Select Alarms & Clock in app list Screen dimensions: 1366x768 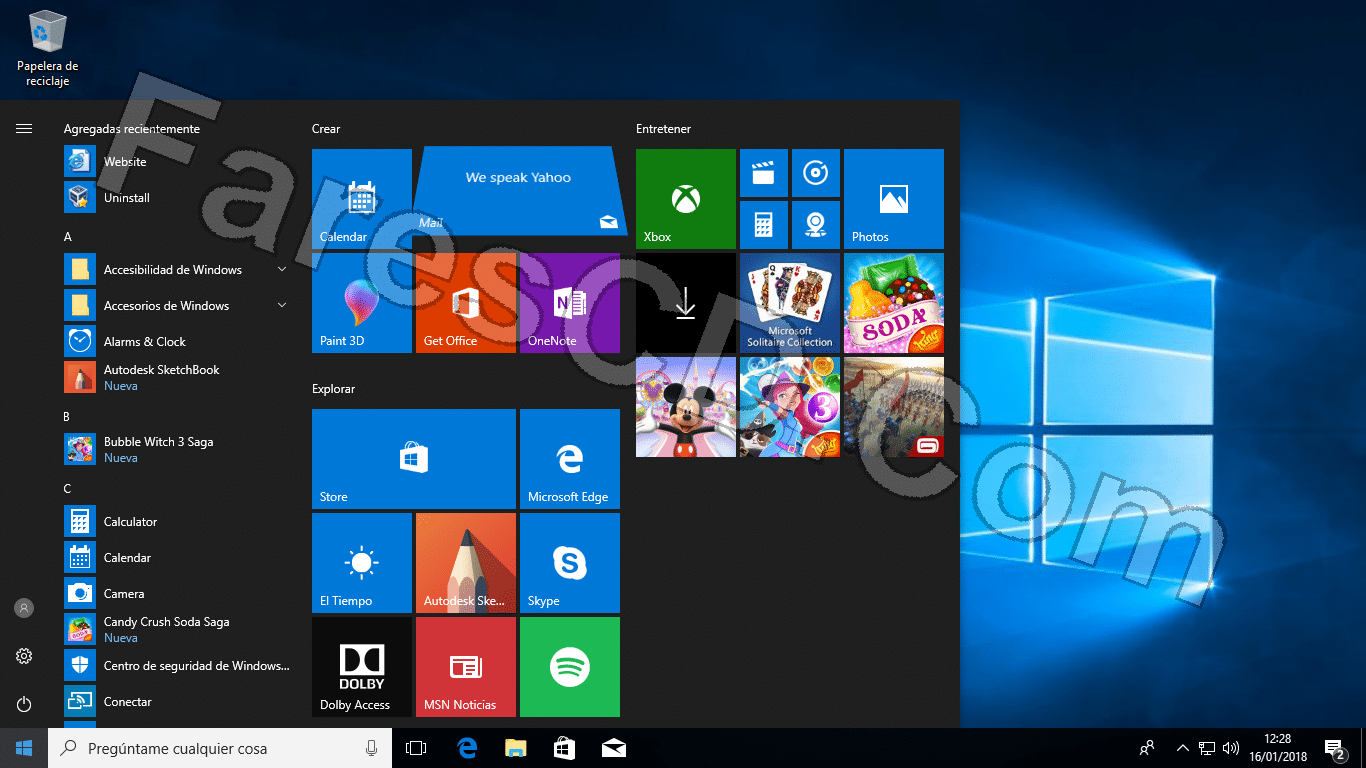tap(176, 342)
